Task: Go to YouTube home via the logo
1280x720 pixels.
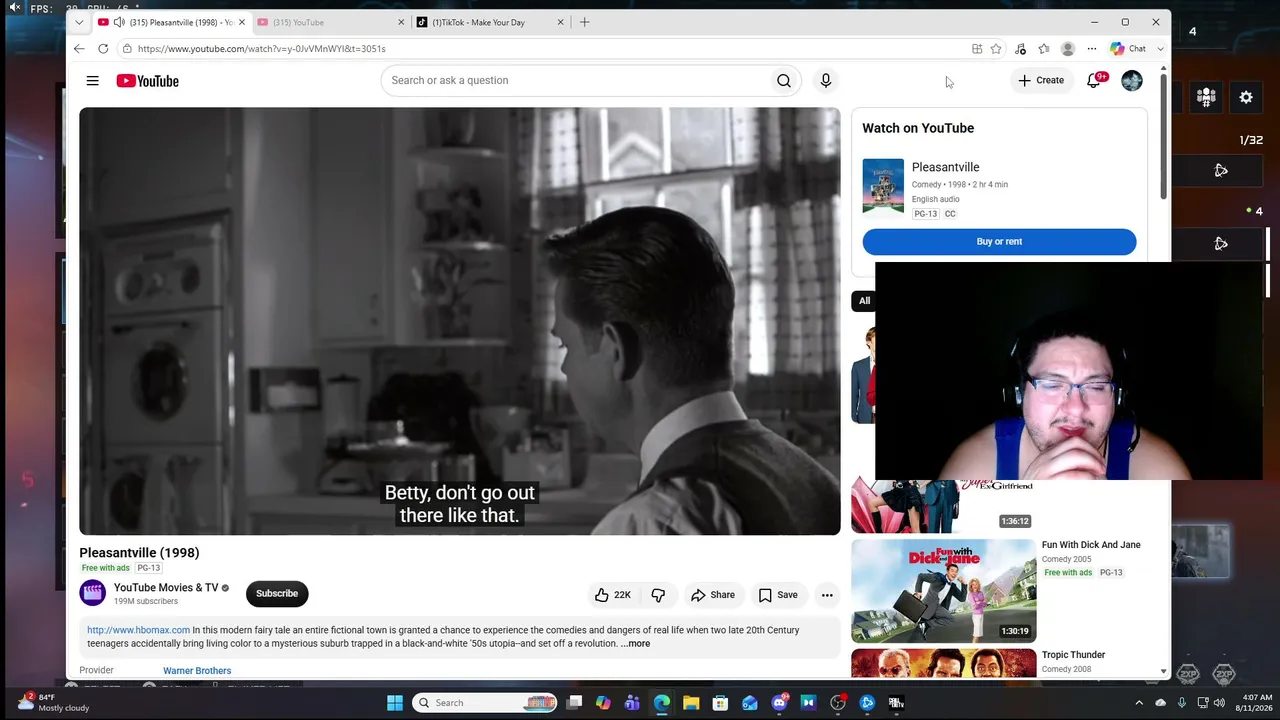Action: [147, 81]
